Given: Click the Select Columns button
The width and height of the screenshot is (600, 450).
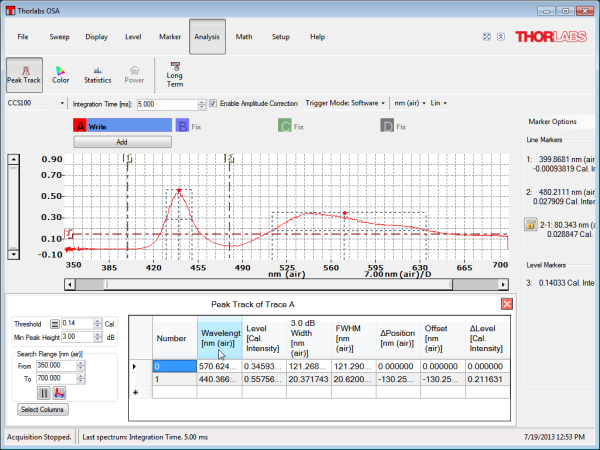Looking at the screenshot, I should pyautogui.click(x=42, y=410).
